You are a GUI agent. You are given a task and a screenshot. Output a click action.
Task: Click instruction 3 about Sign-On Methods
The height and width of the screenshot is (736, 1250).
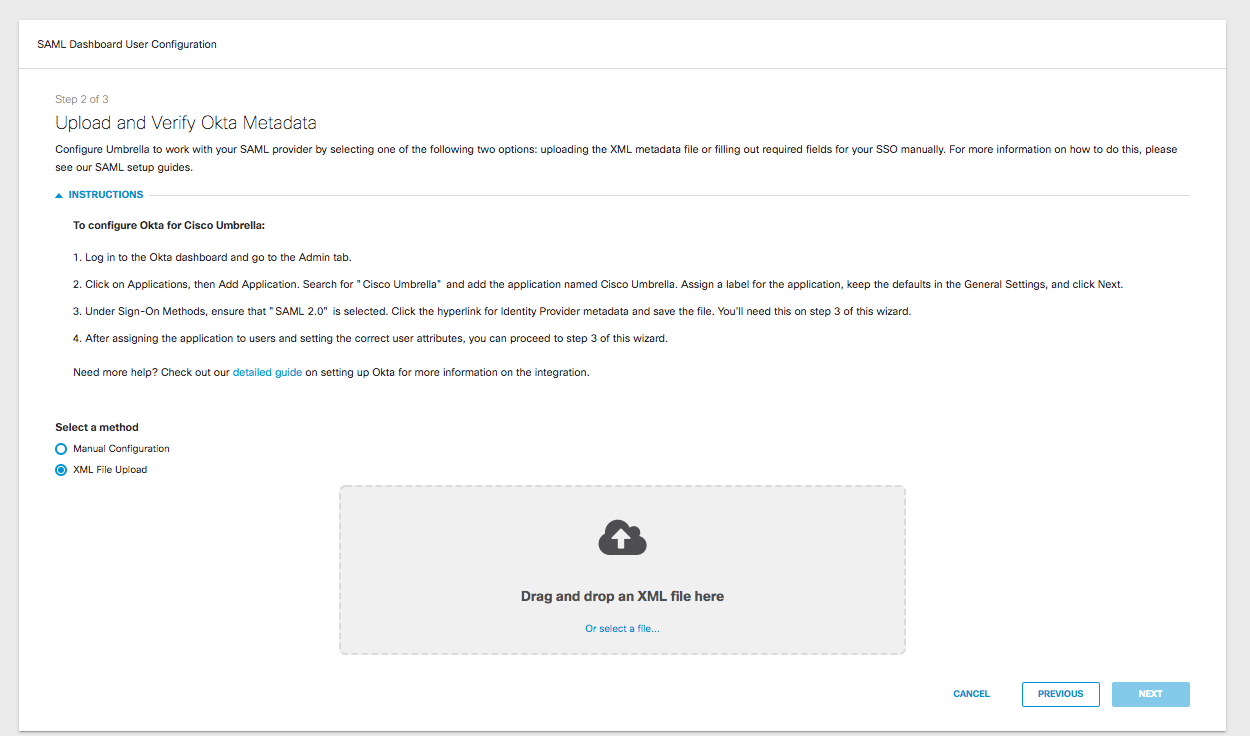(x=492, y=311)
